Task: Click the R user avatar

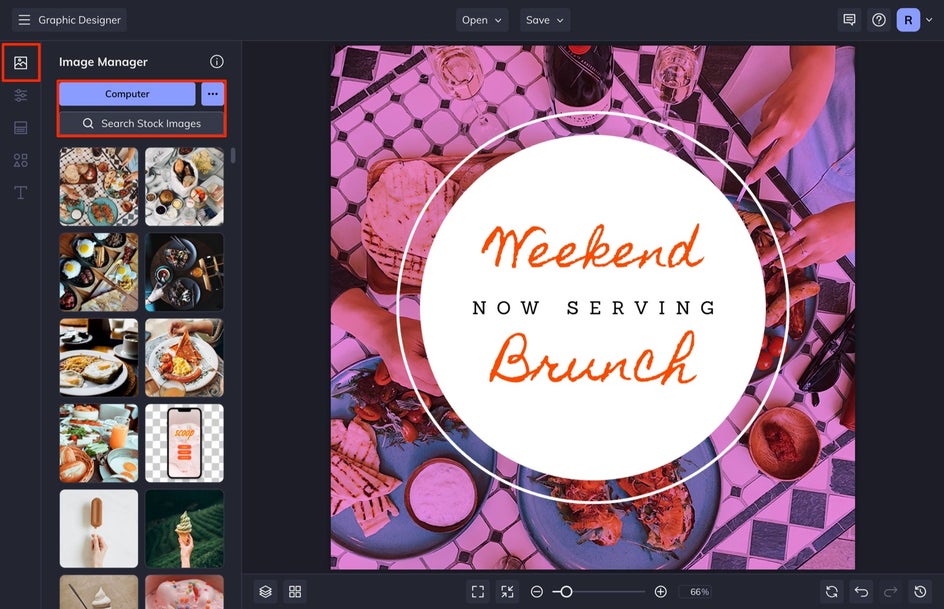Action: click(x=908, y=20)
